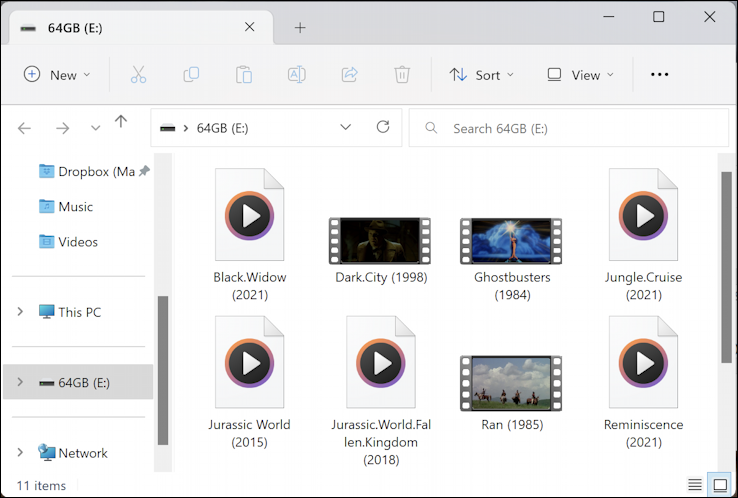Click the drive icon in address bar
This screenshot has width=738, height=498.
(x=168, y=128)
